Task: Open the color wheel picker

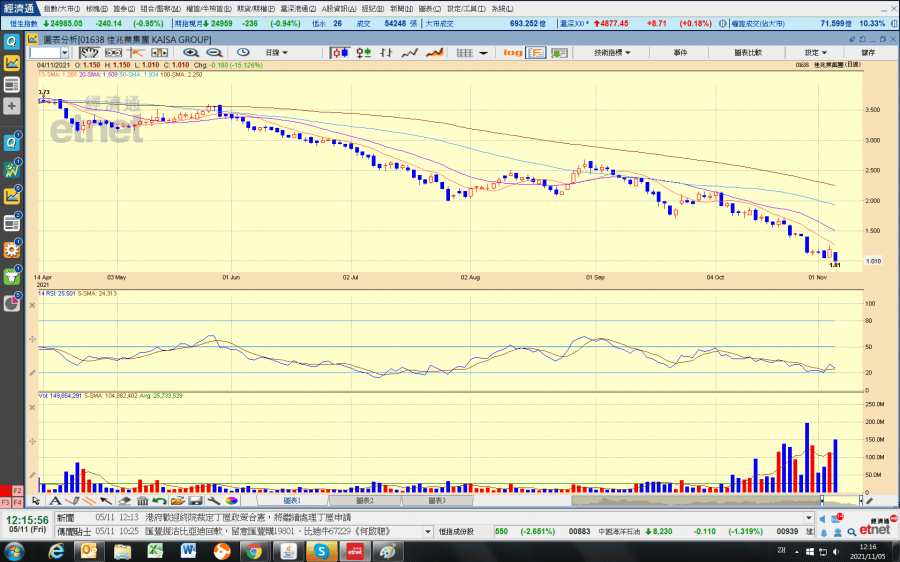Action: 231,500
